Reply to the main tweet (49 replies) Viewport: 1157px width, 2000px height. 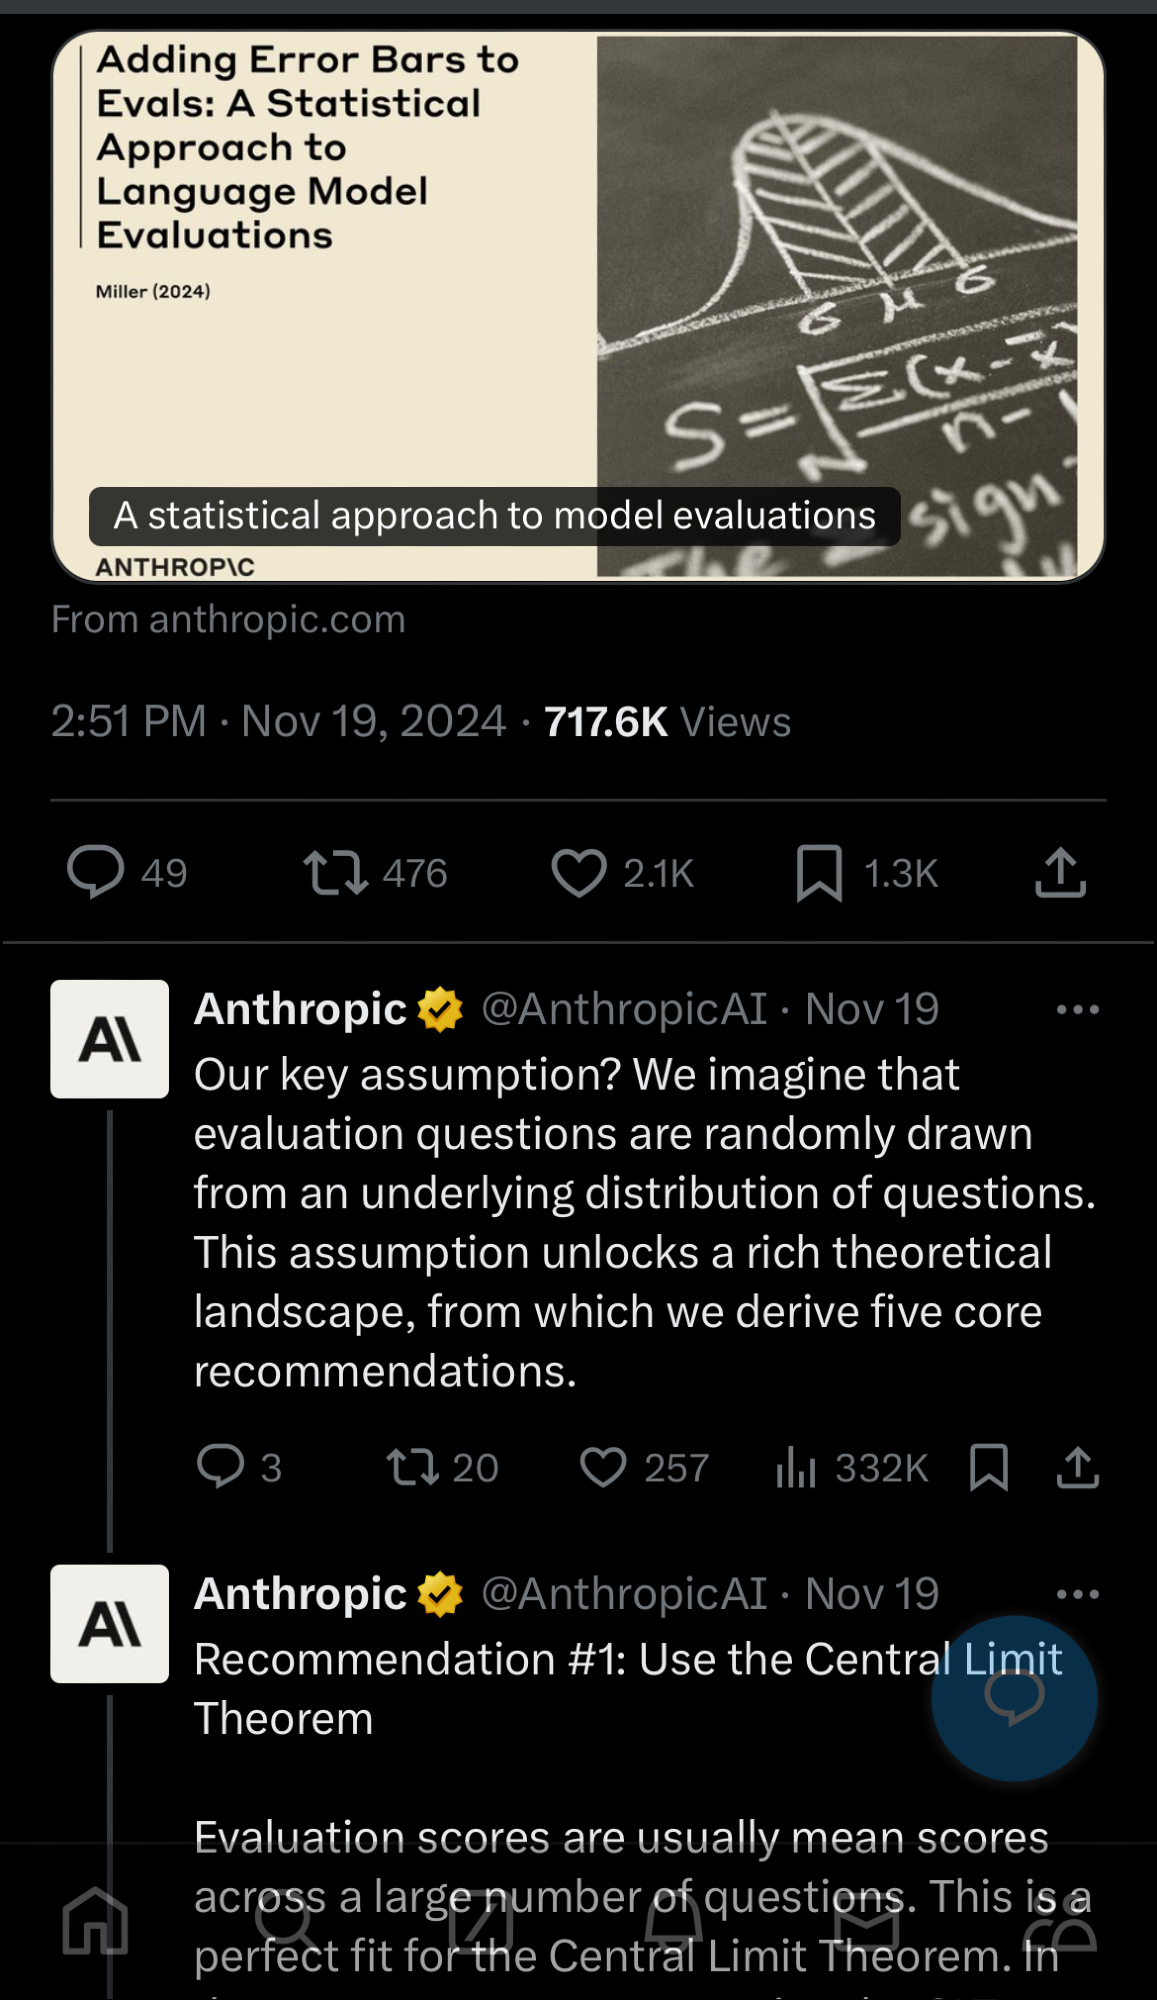96,872
